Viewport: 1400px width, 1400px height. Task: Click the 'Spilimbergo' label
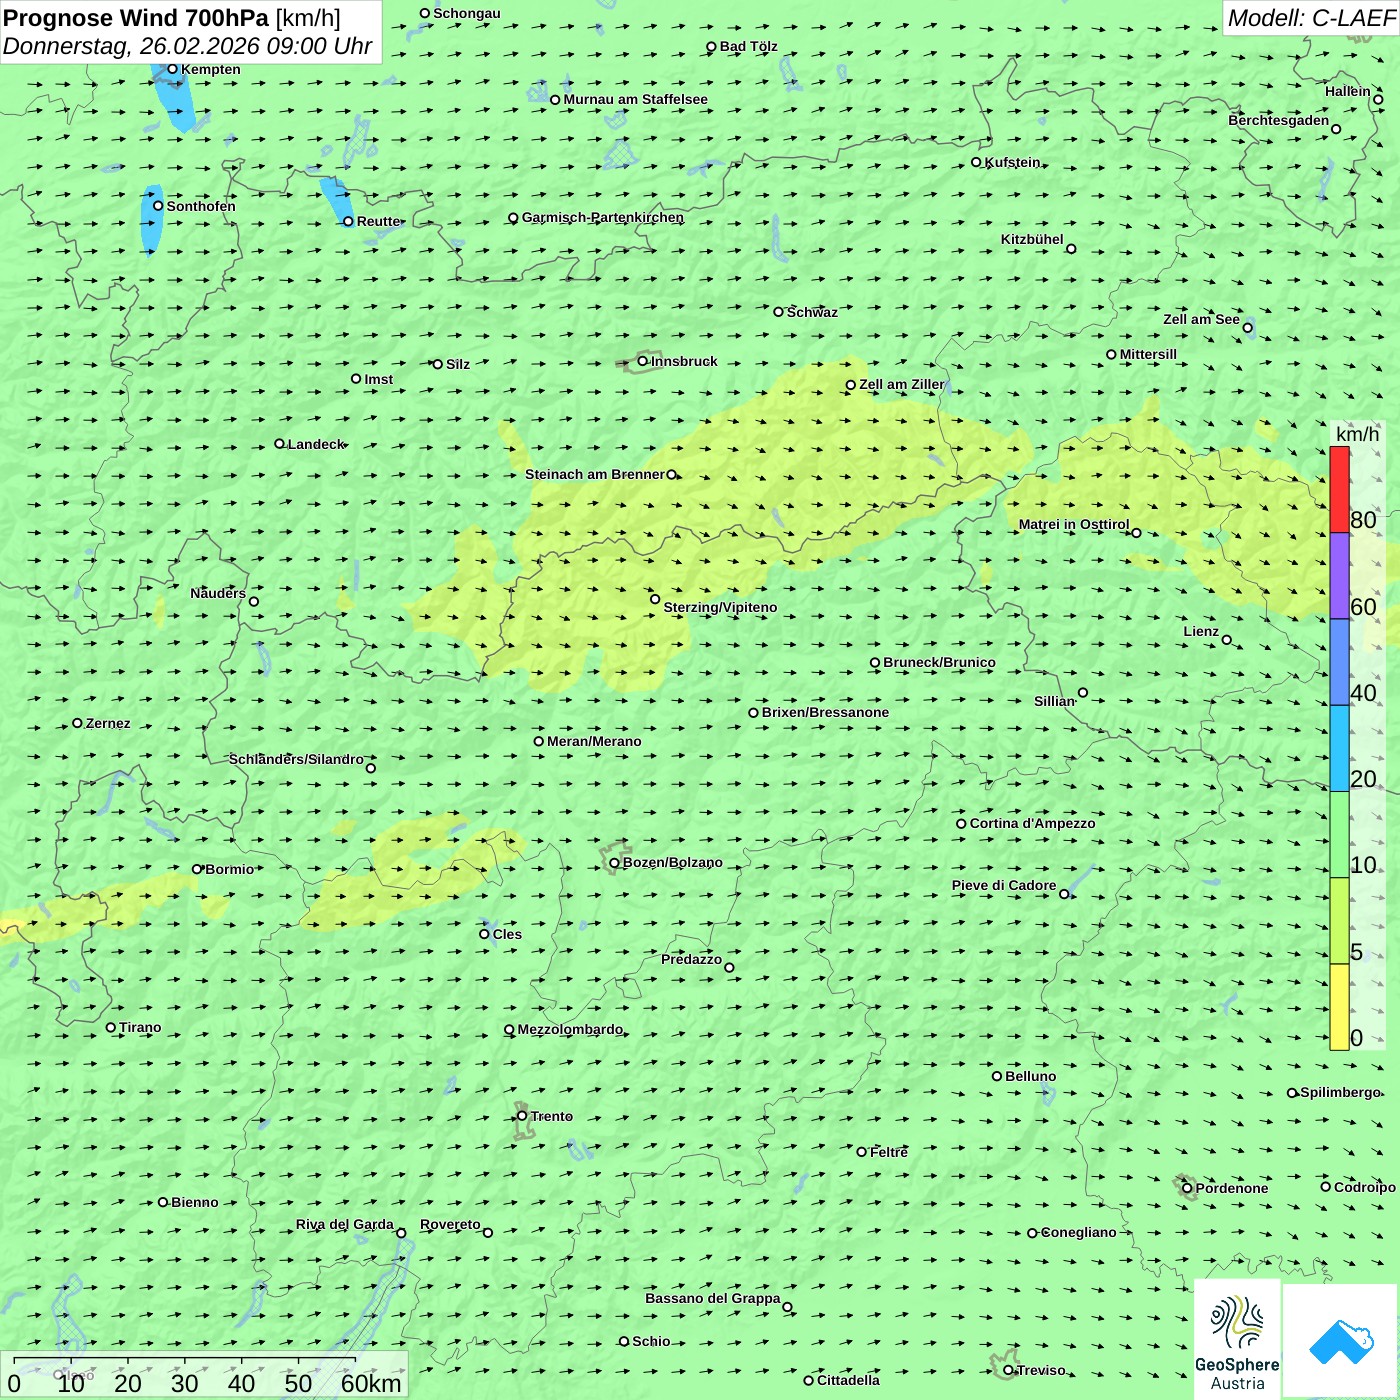(1340, 1092)
